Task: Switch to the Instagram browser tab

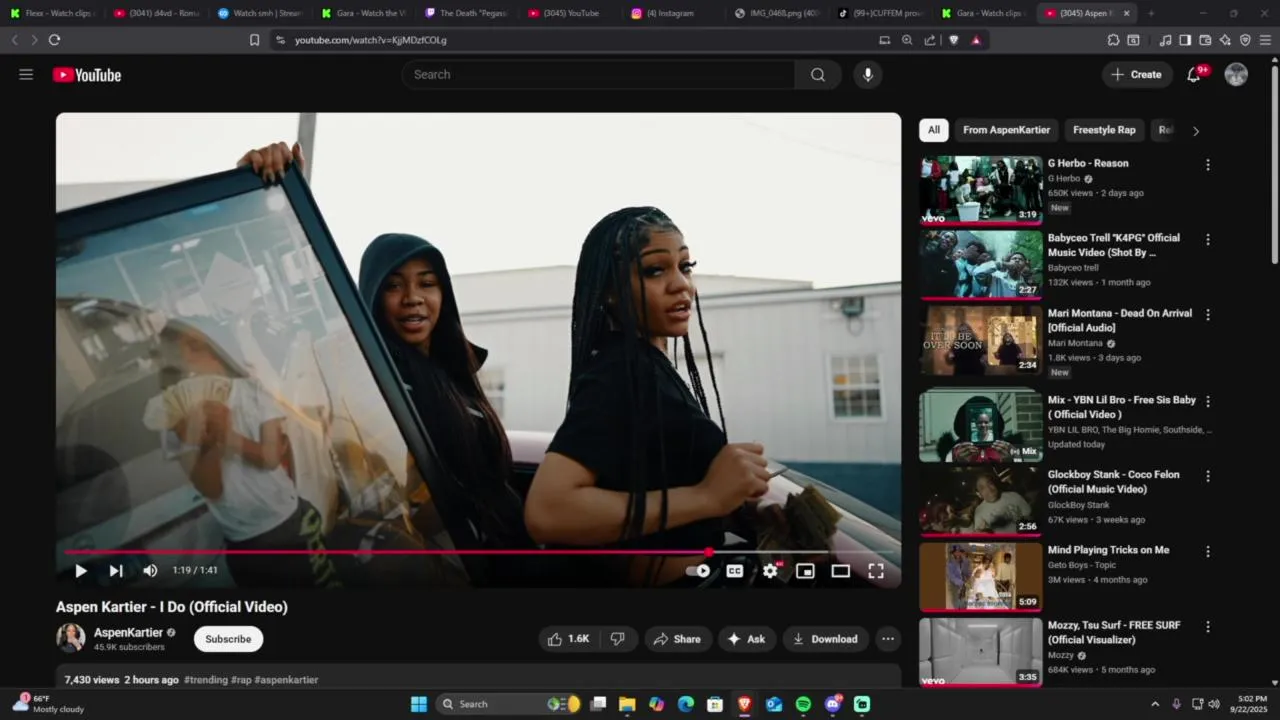Action: [670, 13]
